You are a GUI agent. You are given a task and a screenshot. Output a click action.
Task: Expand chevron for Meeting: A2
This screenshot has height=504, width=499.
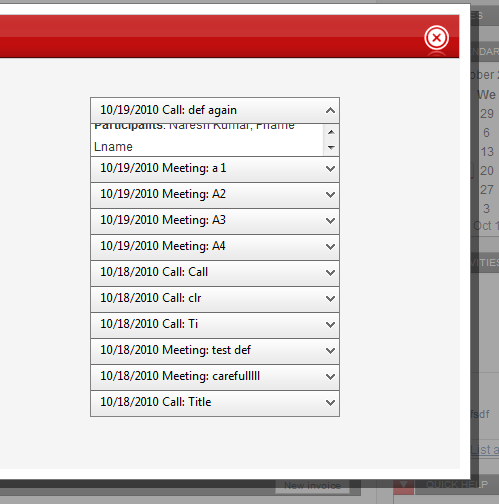coord(330,195)
